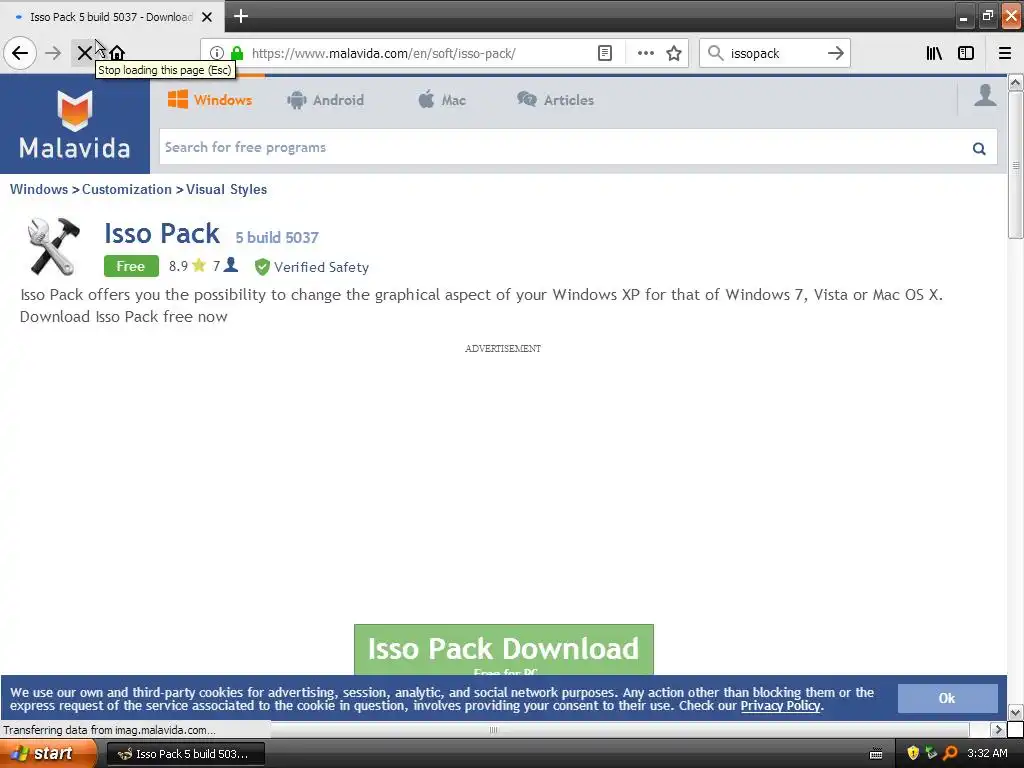The height and width of the screenshot is (768, 1024).
Task: Click the 8.9 rating value
Action: (178, 266)
